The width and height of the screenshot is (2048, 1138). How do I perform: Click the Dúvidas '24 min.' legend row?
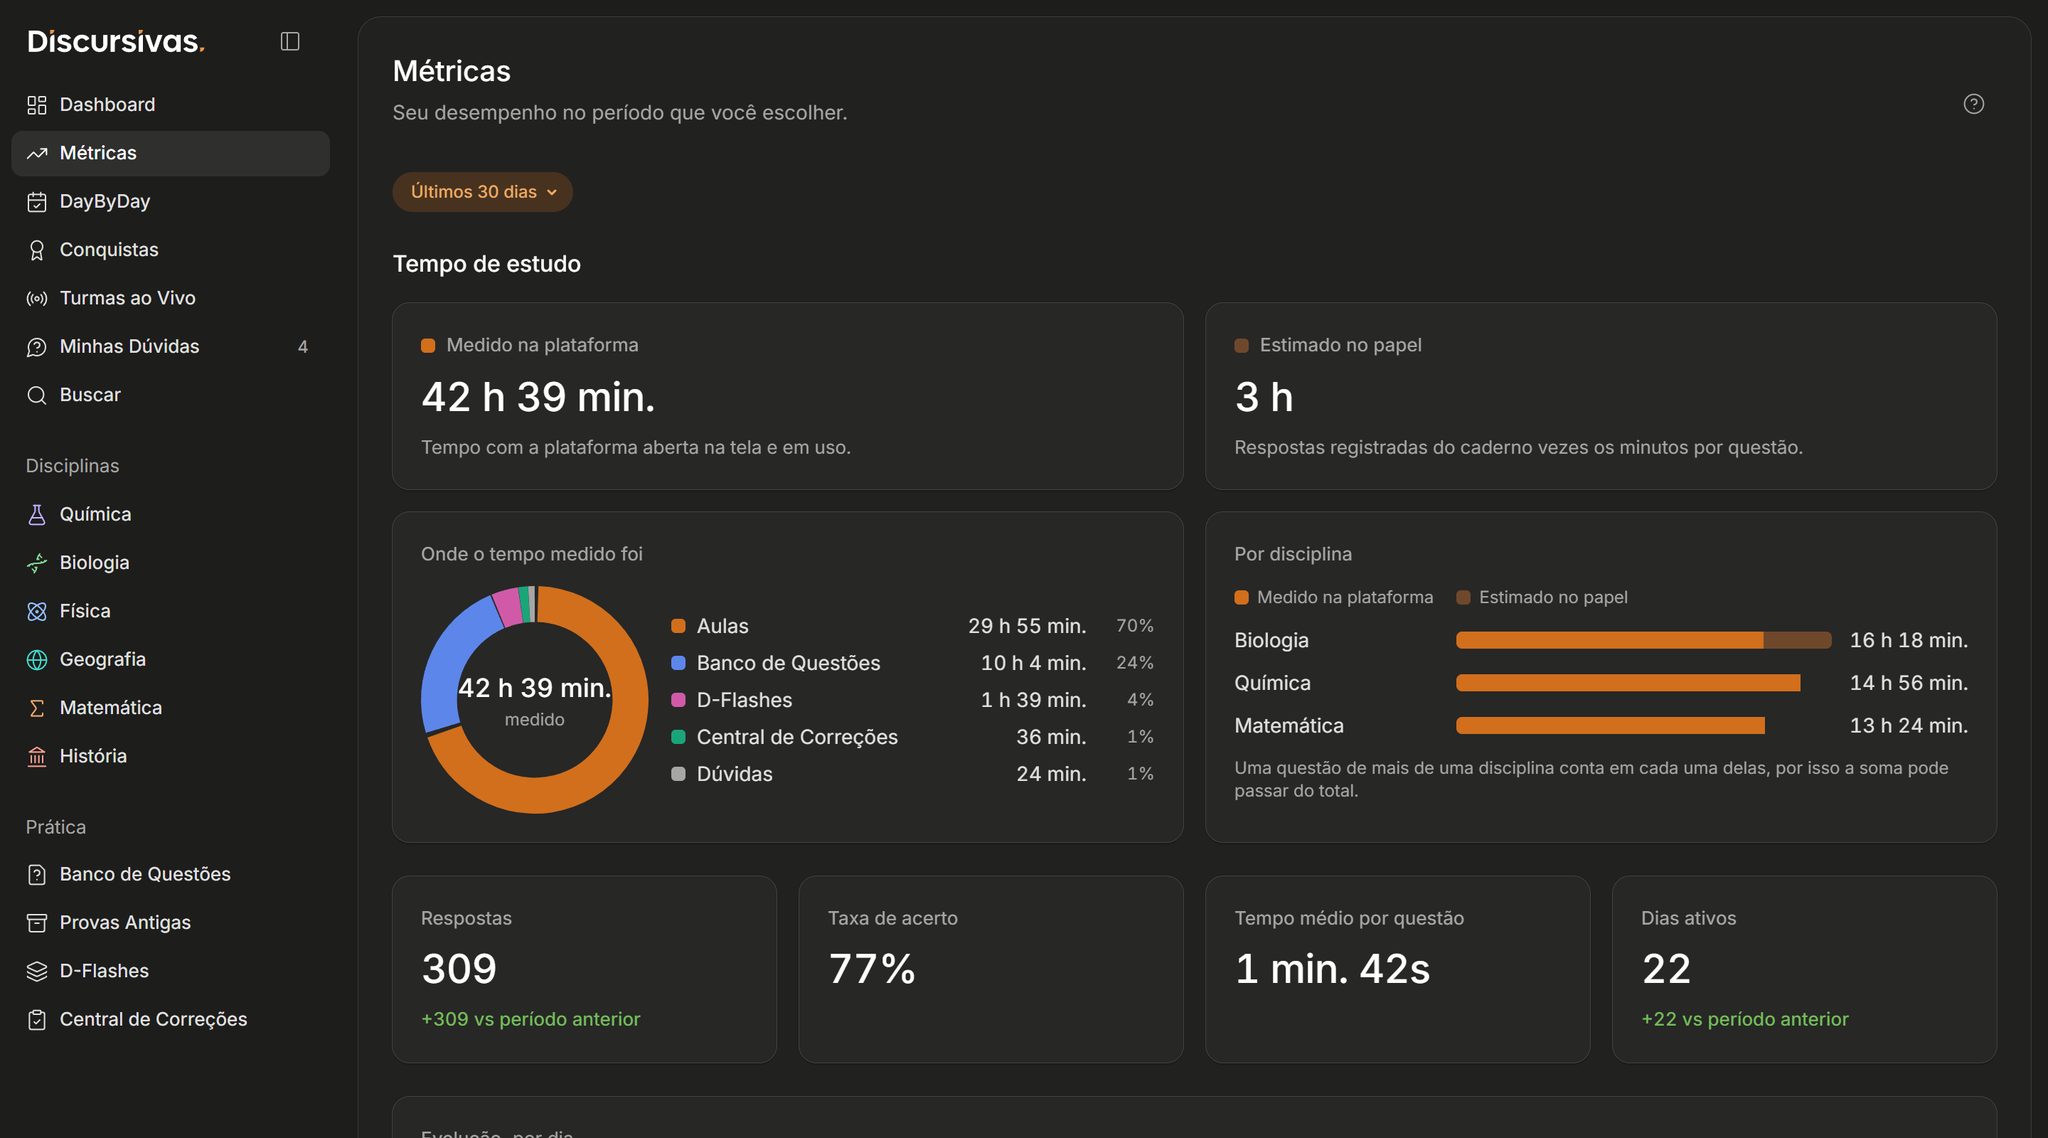pos(912,774)
